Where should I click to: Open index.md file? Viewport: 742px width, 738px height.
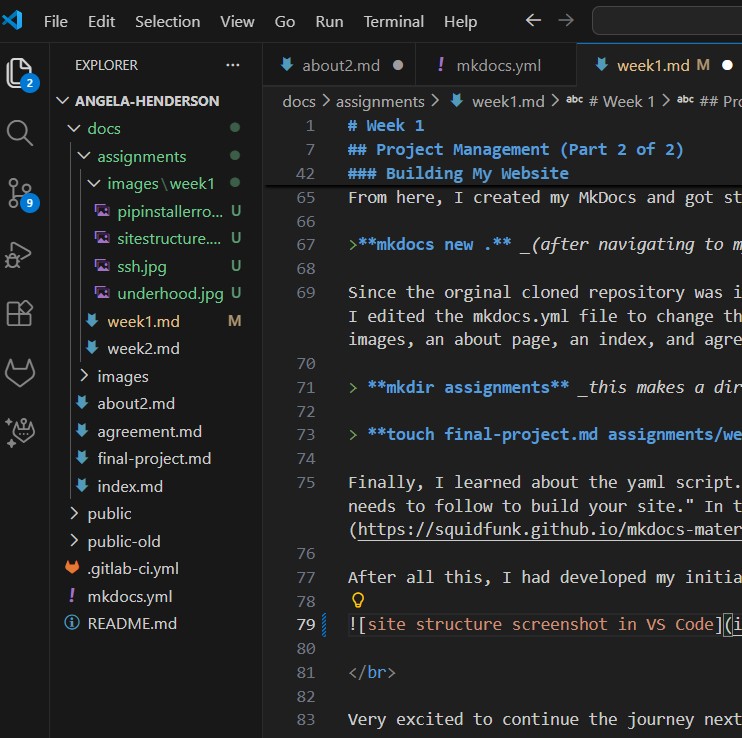[130, 487]
